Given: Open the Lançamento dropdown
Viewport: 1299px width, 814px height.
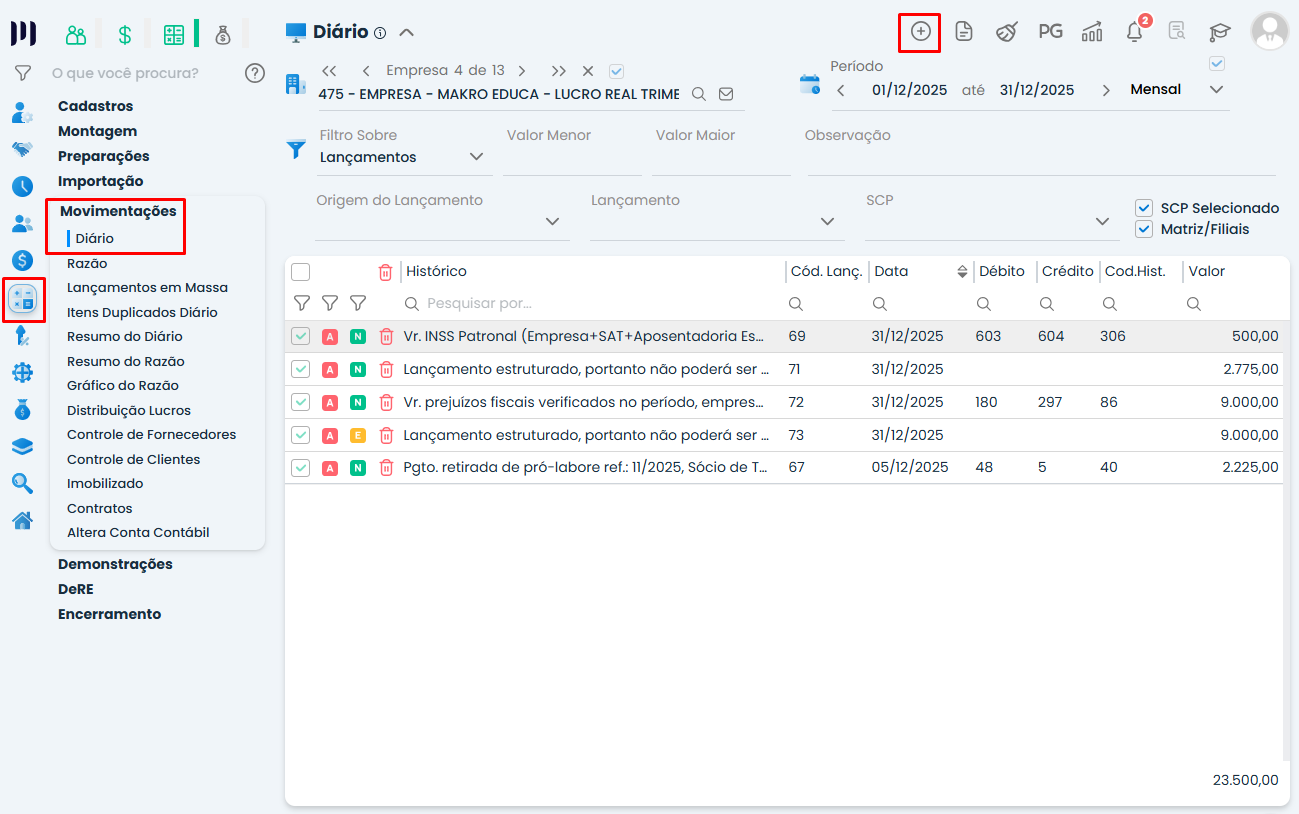Looking at the screenshot, I should click(x=716, y=221).
